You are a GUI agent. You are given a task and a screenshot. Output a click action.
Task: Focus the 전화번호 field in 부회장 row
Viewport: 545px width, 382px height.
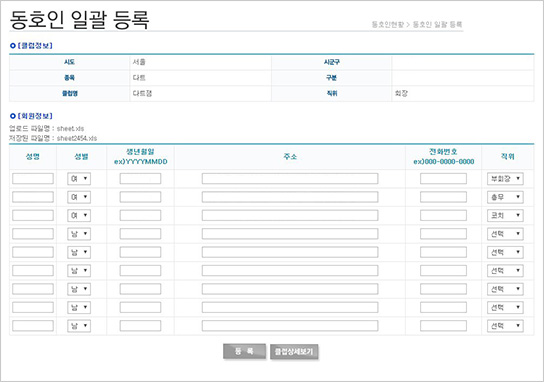click(443, 179)
